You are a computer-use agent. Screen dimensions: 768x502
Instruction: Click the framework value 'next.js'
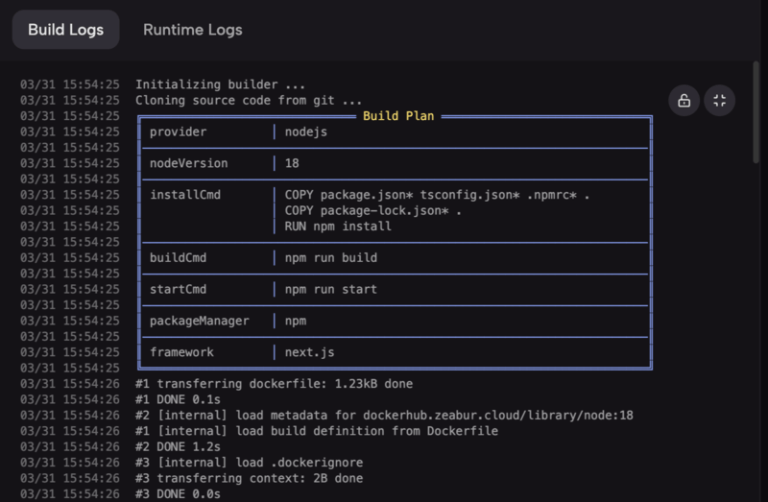pyautogui.click(x=309, y=352)
